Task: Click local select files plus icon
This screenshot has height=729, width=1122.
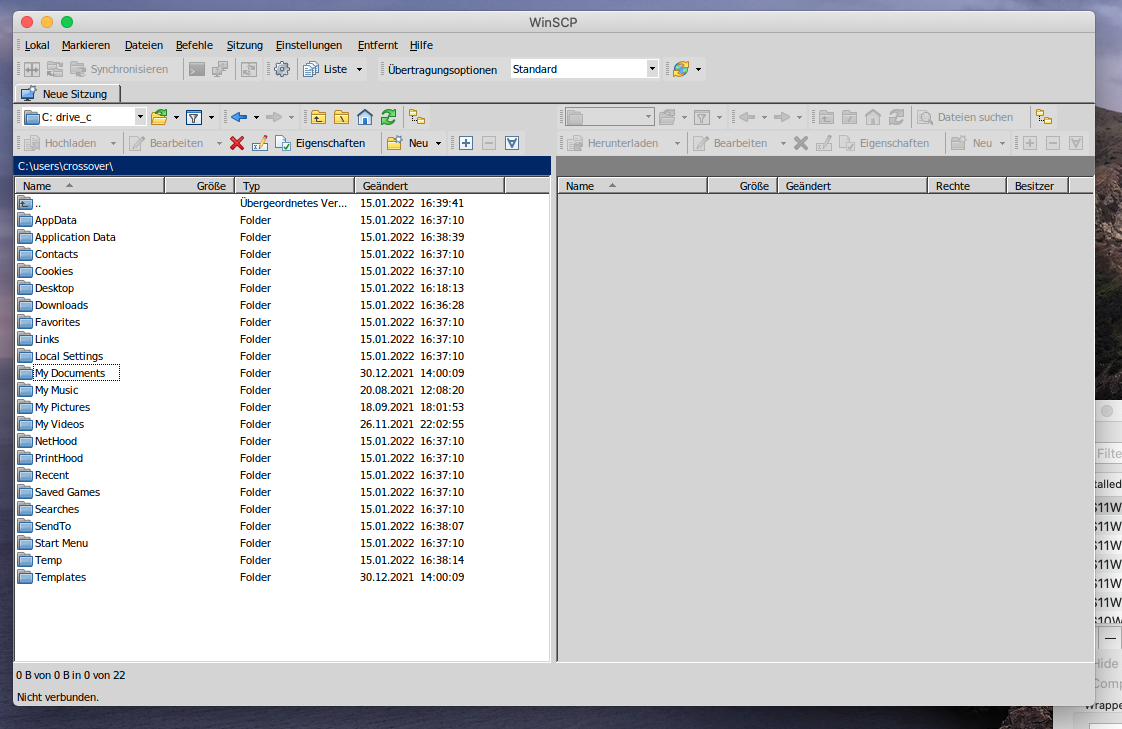Action: [x=466, y=143]
